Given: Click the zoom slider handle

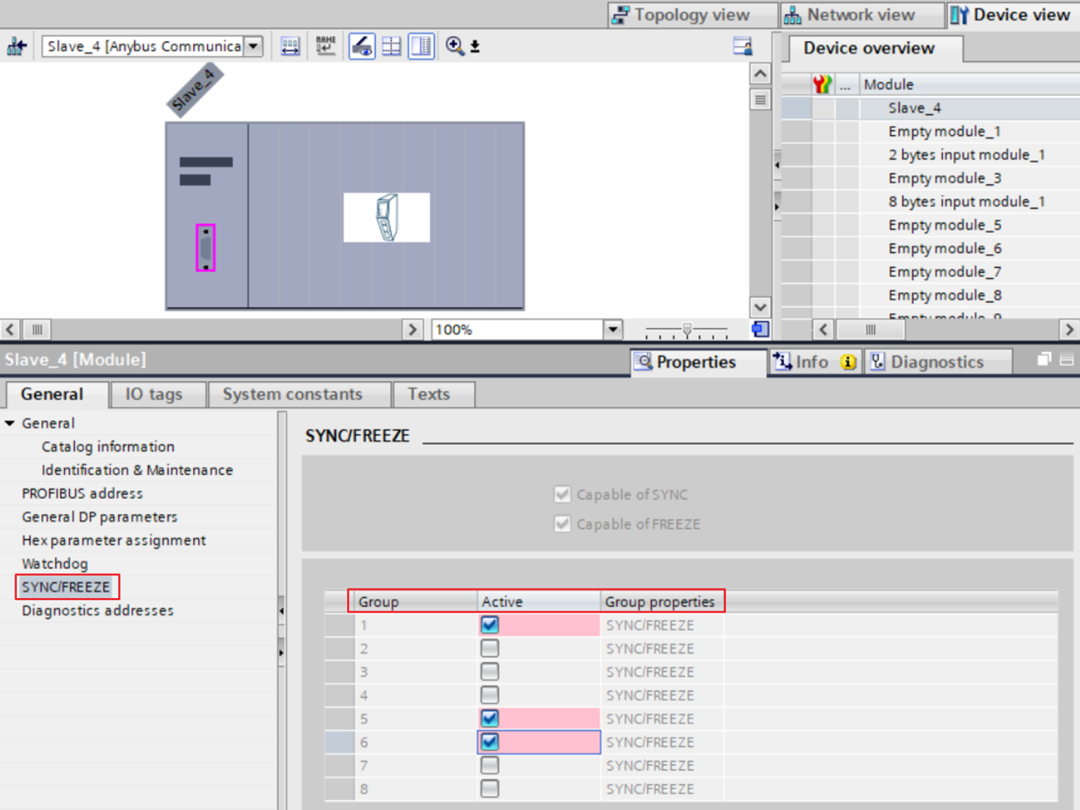Looking at the screenshot, I should click(x=686, y=329).
